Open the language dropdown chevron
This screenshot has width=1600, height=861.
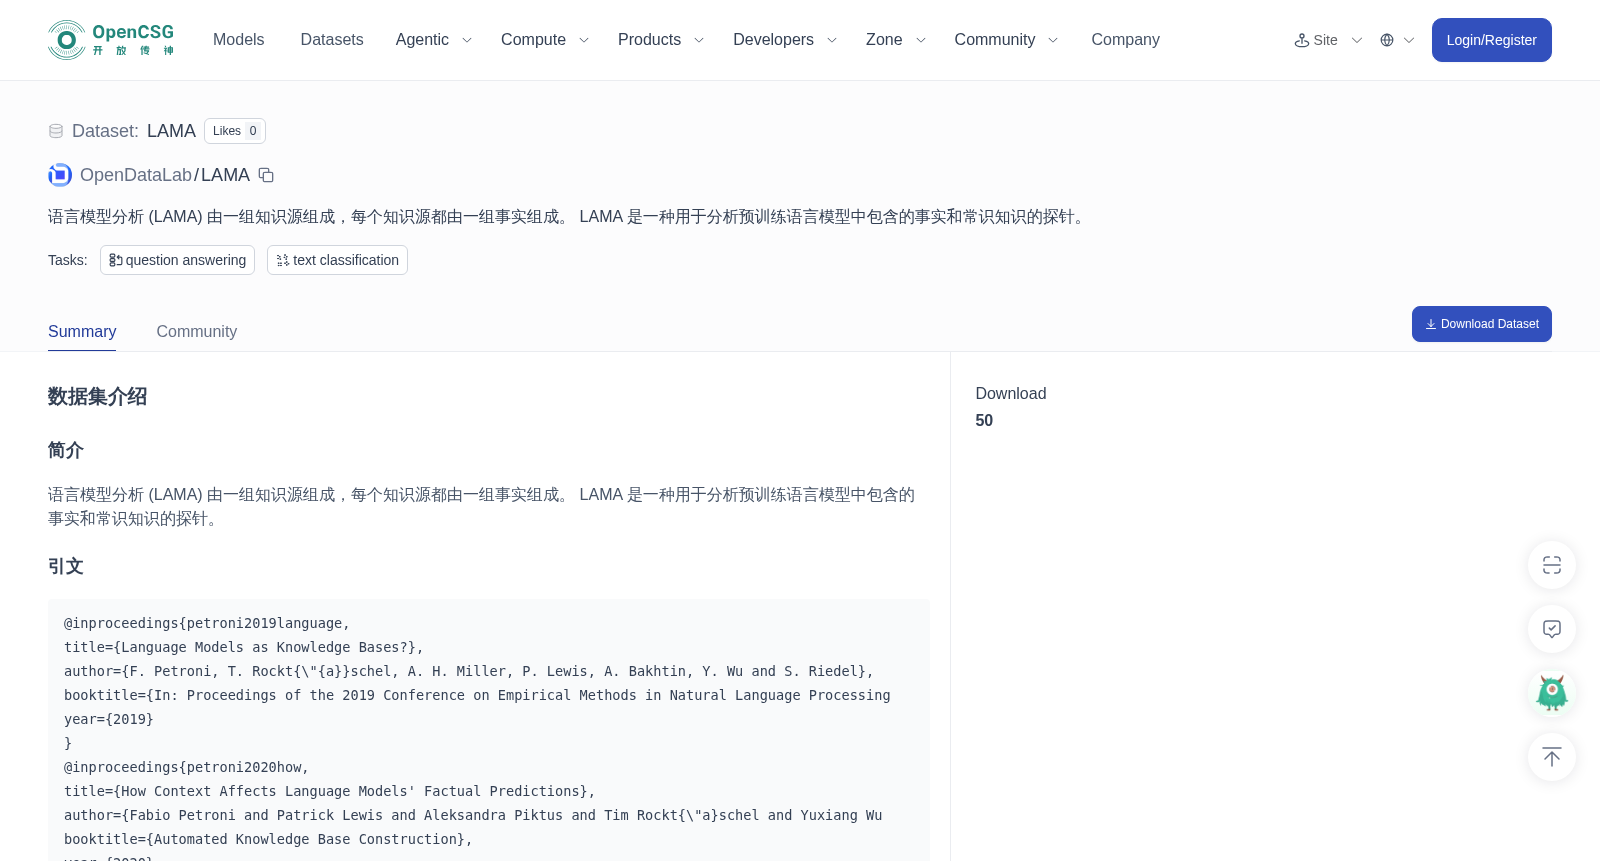click(x=1409, y=40)
